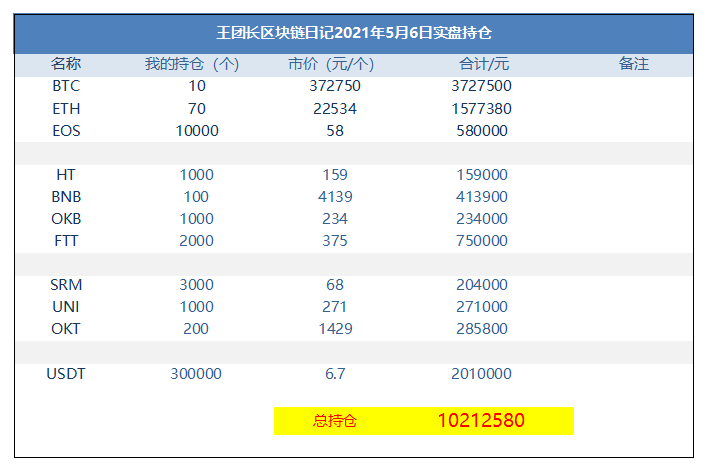Select the 'HT' name cell
This screenshot has height=471, width=707.
[66, 174]
